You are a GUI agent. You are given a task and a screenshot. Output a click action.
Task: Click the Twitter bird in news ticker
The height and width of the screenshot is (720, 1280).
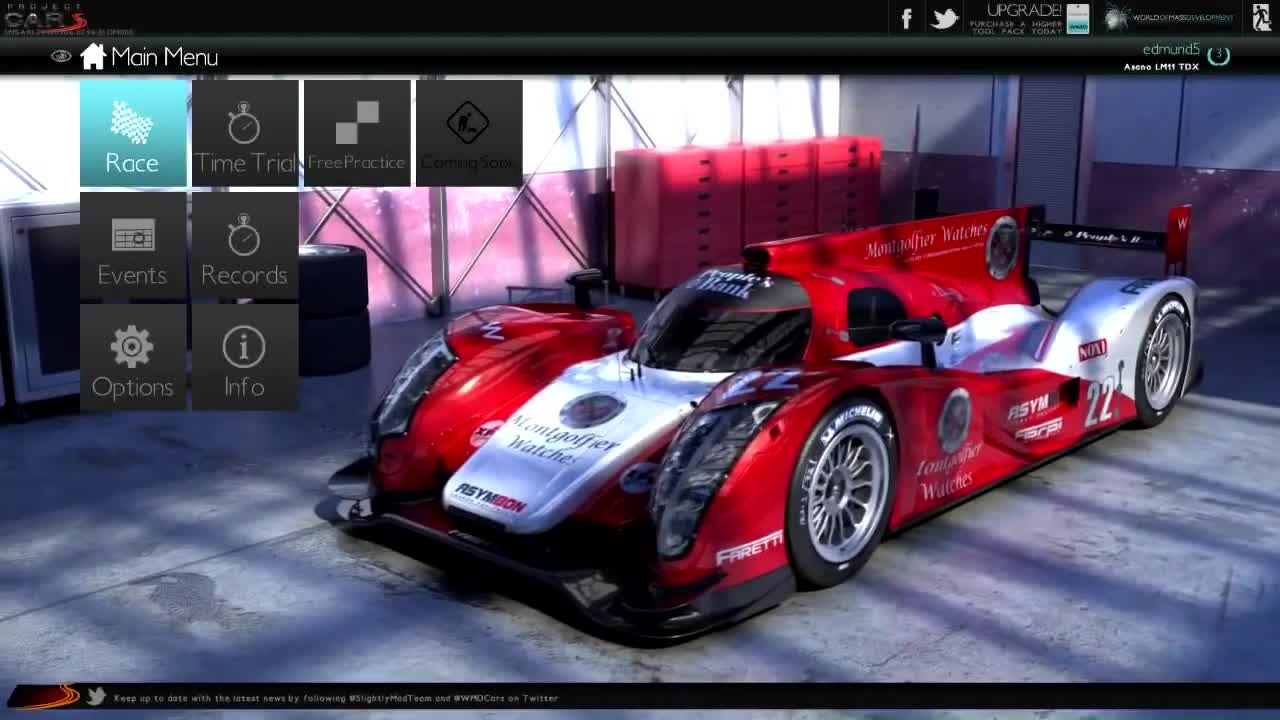pos(96,697)
